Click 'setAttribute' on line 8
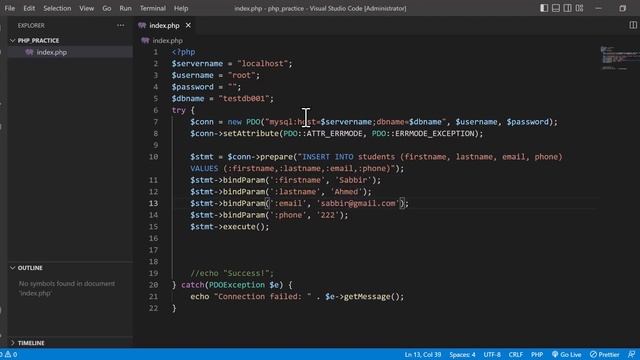This screenshot has width=640, height=360. point(251,133)
